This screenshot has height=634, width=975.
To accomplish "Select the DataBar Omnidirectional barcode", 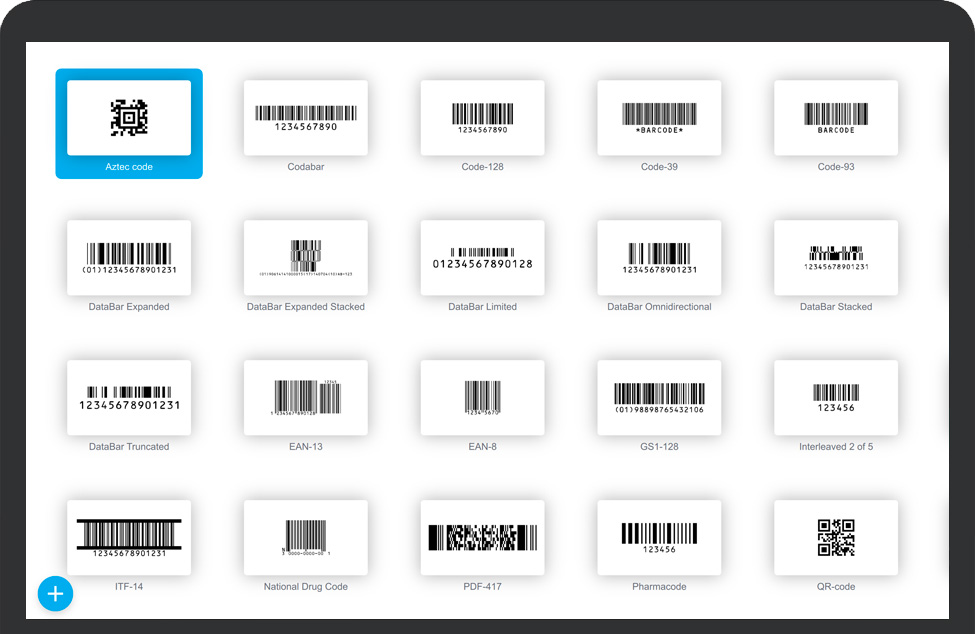I will tap(659, 258).
